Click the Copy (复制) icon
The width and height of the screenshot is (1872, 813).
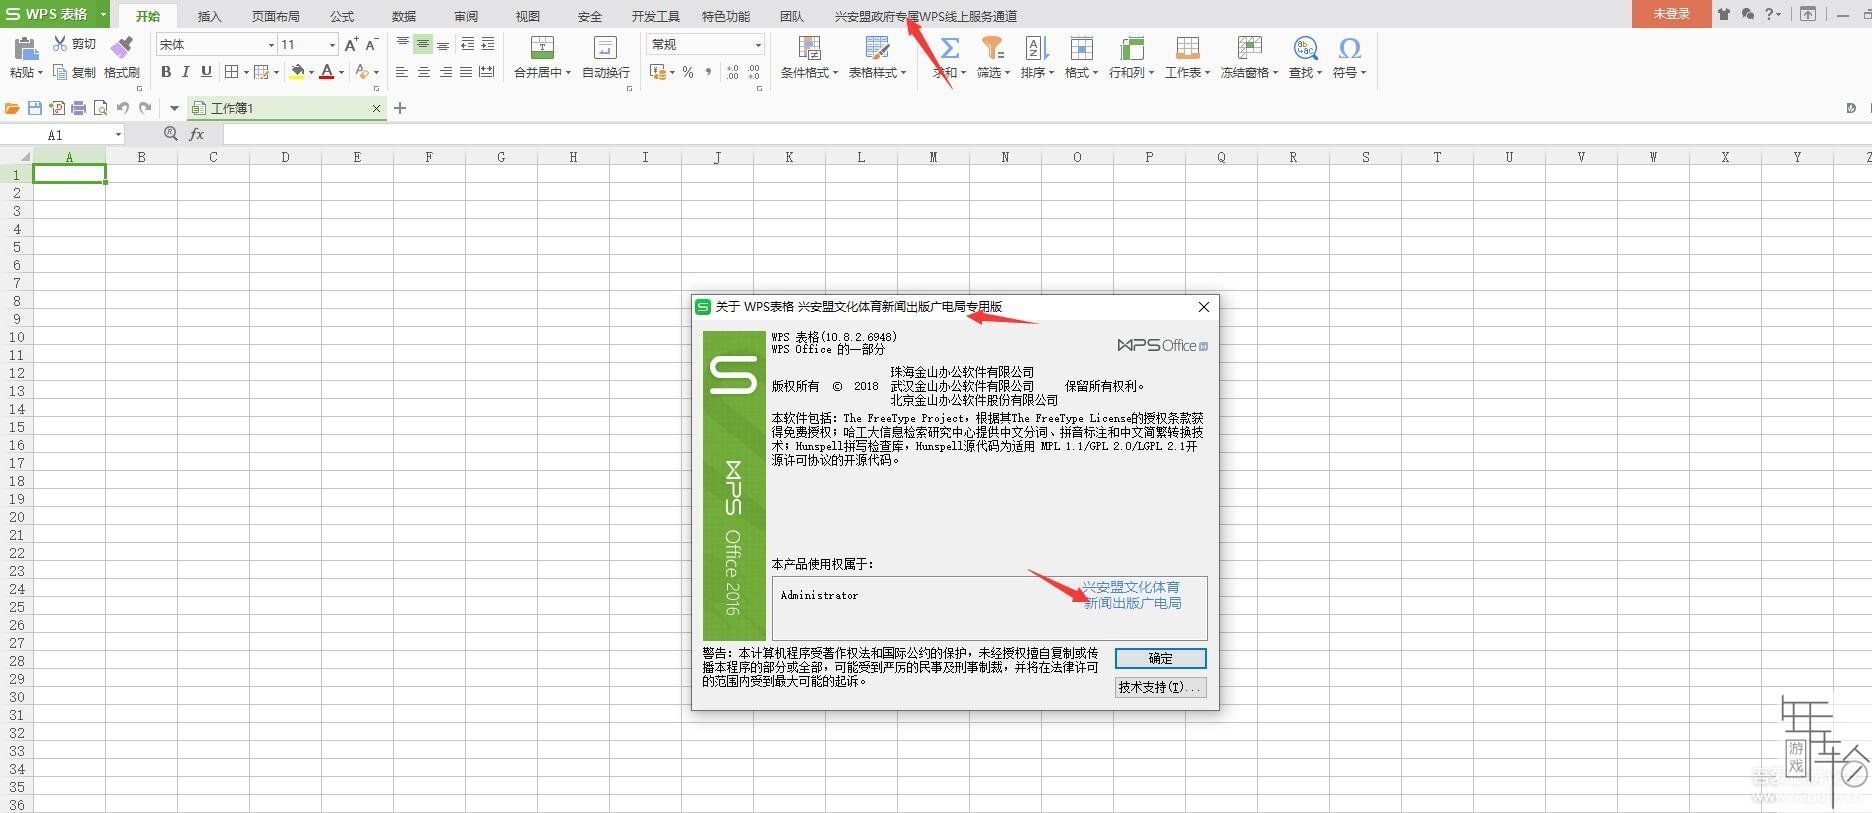[60, 72]
